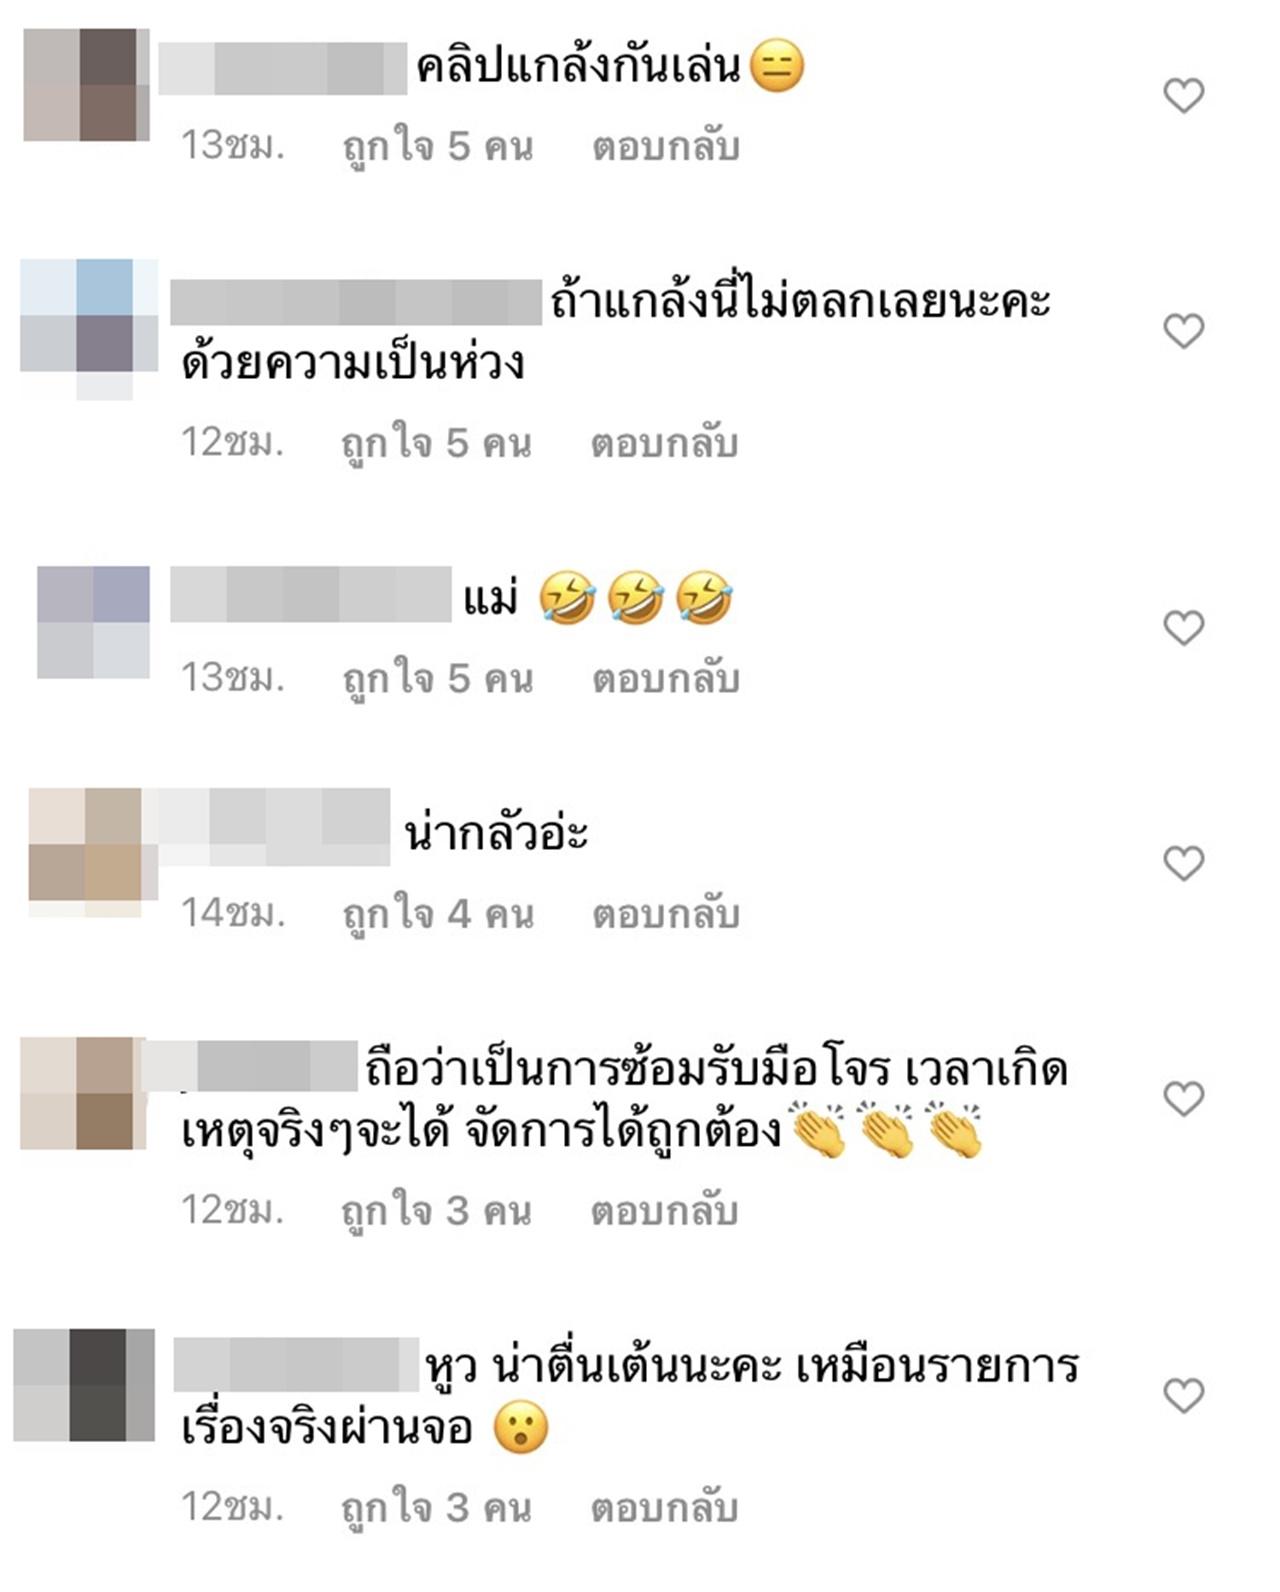1280x1592 pixels.
Task: Tap heart beside "หูว น่าตื่นเต้นนะคะ" comment
Action: click(1183, 1395)
